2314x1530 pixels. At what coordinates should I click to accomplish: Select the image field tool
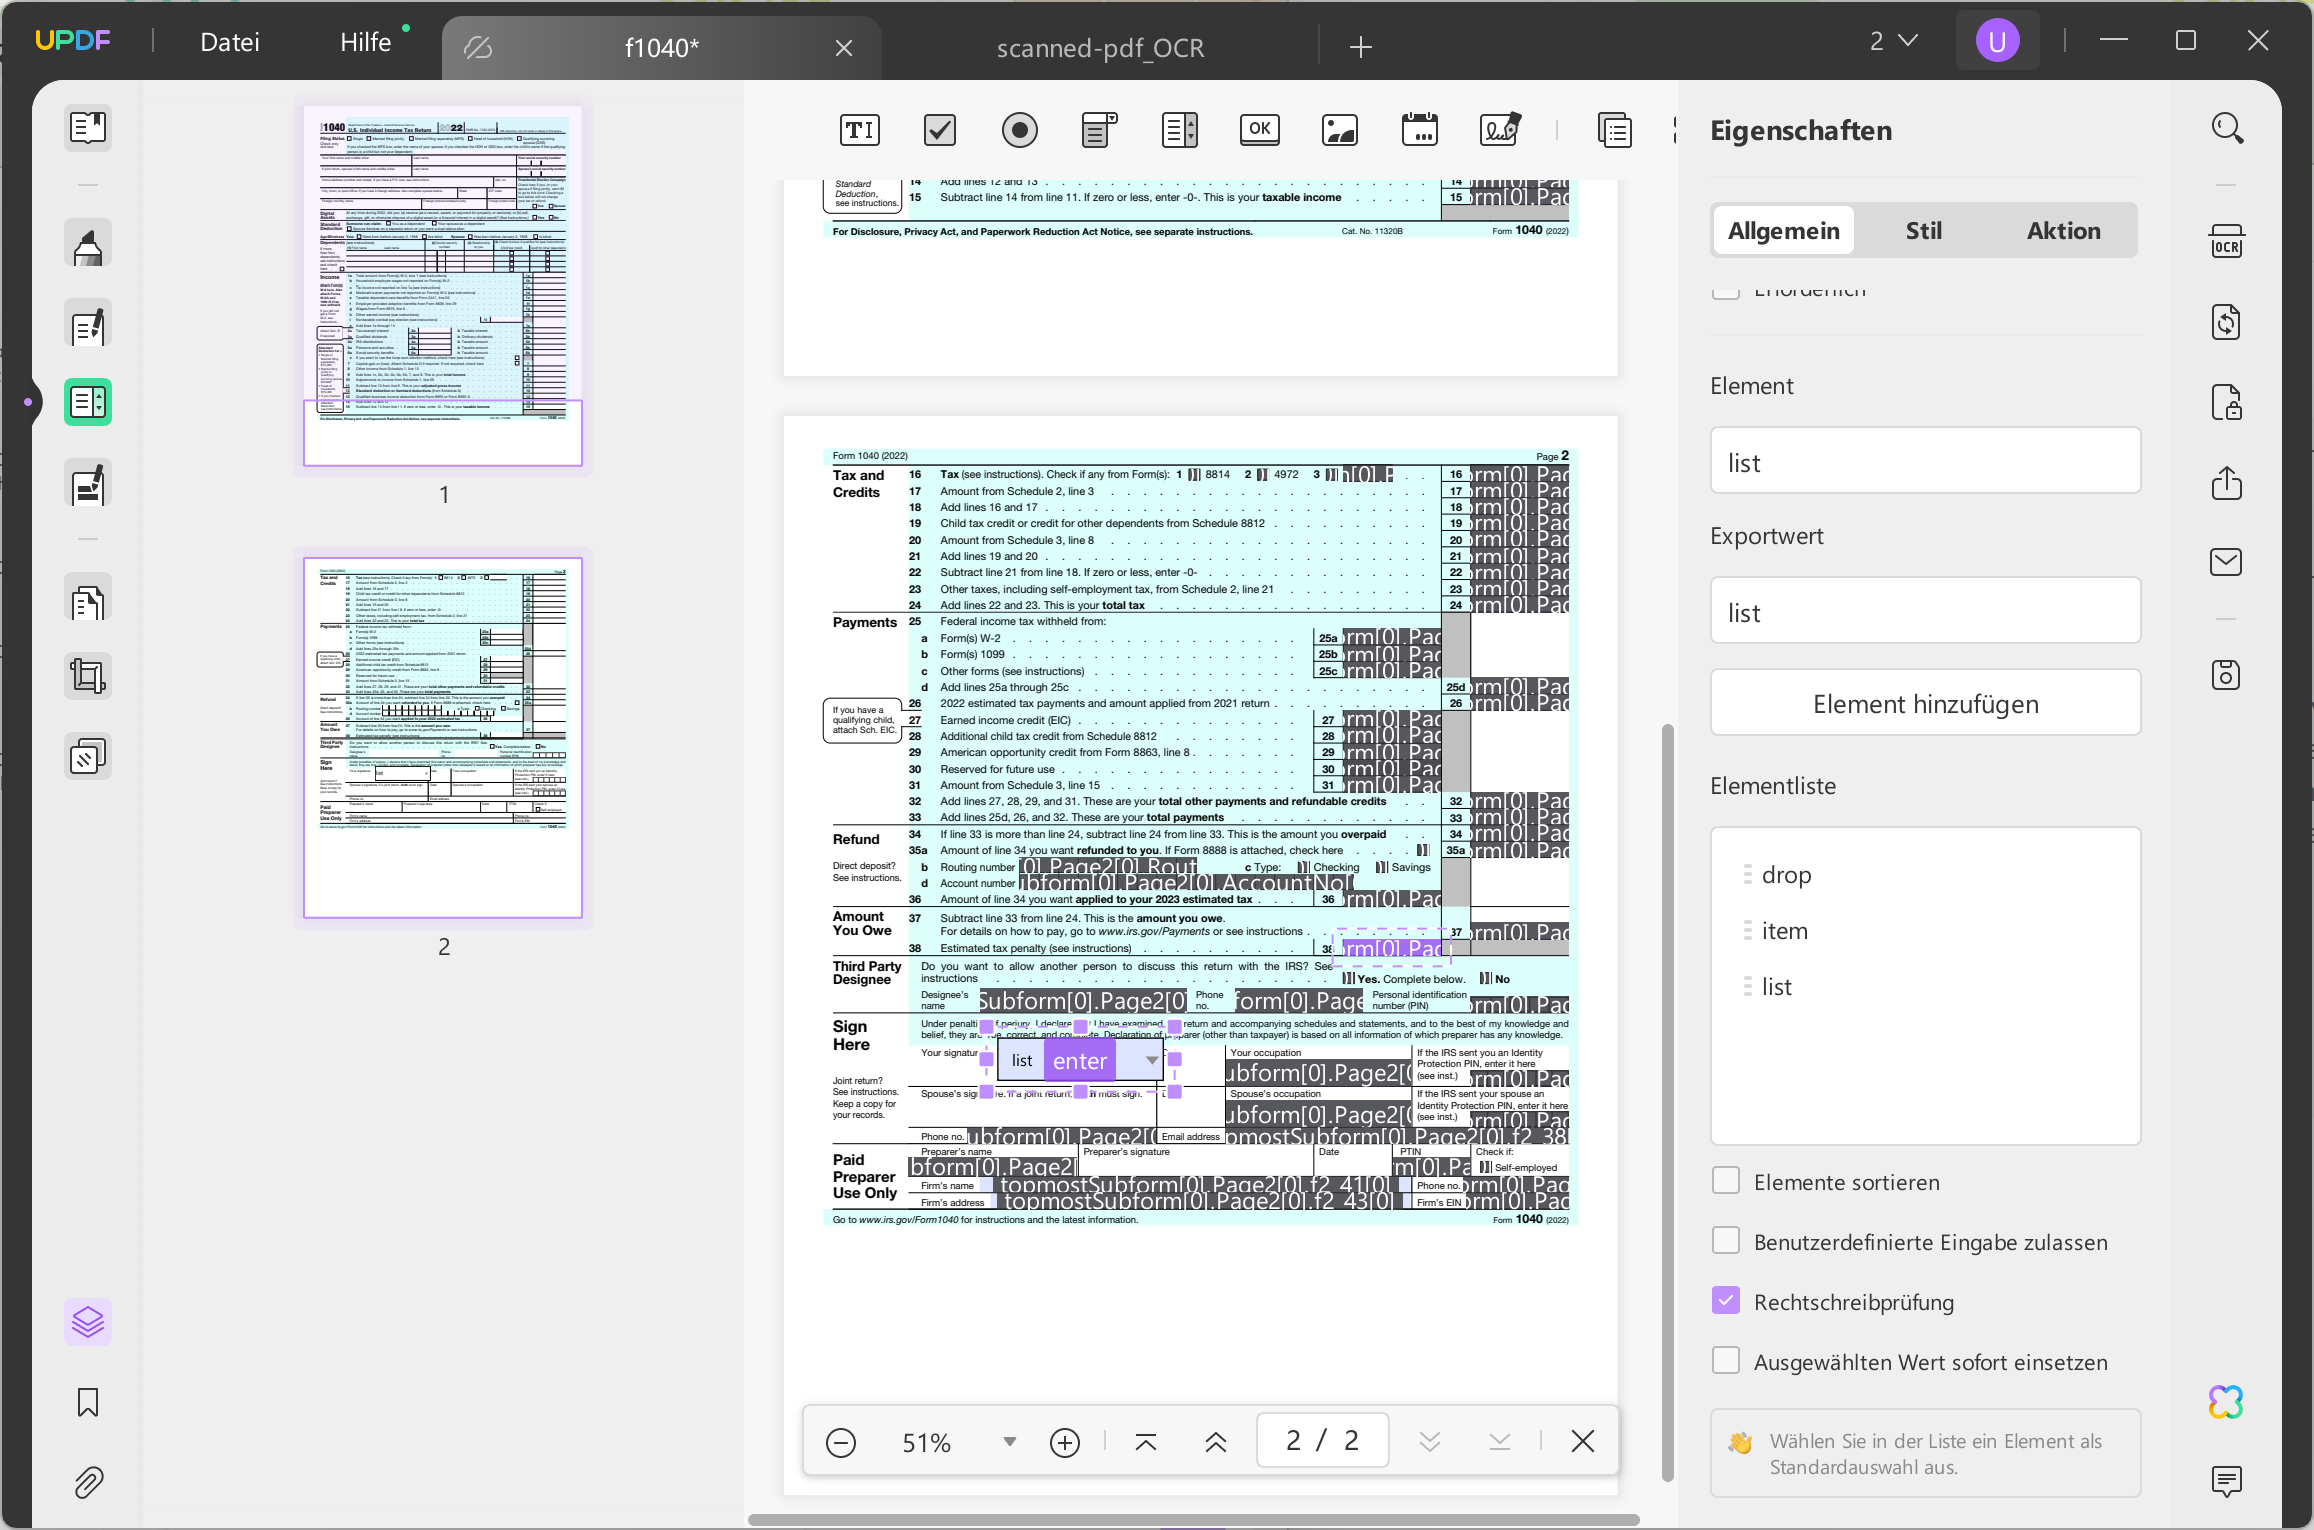tap(1339, 130)
